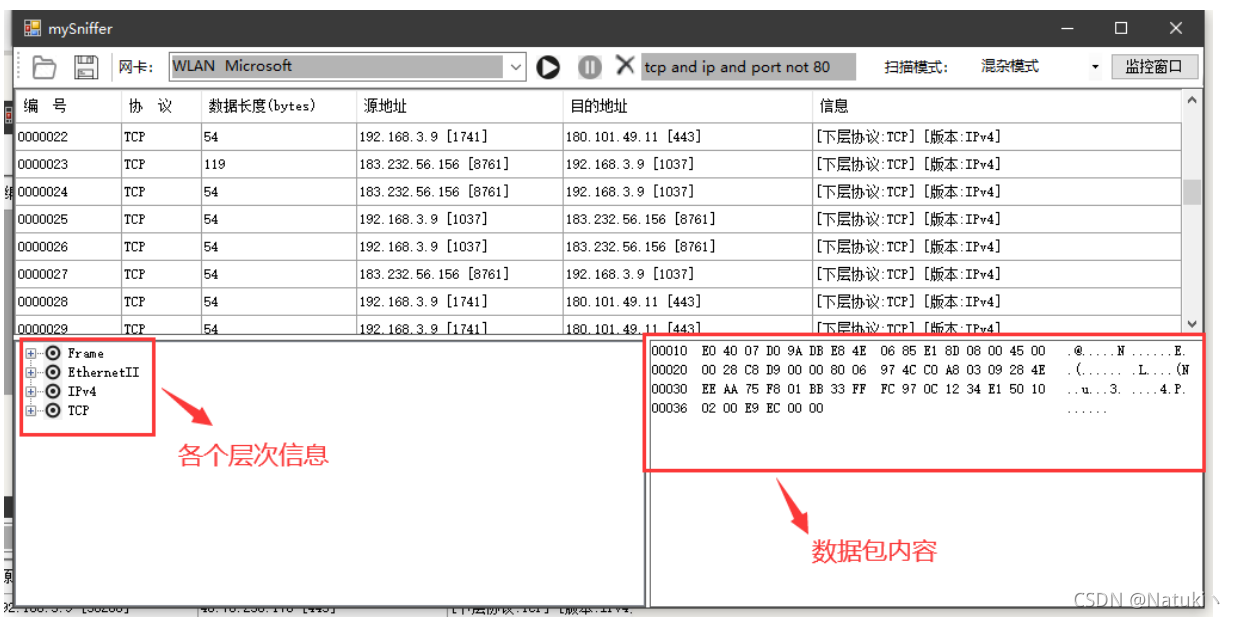
Task: Click destination 180.101.49.11 [443] in row 0000022
Action: tap(687, 137)
